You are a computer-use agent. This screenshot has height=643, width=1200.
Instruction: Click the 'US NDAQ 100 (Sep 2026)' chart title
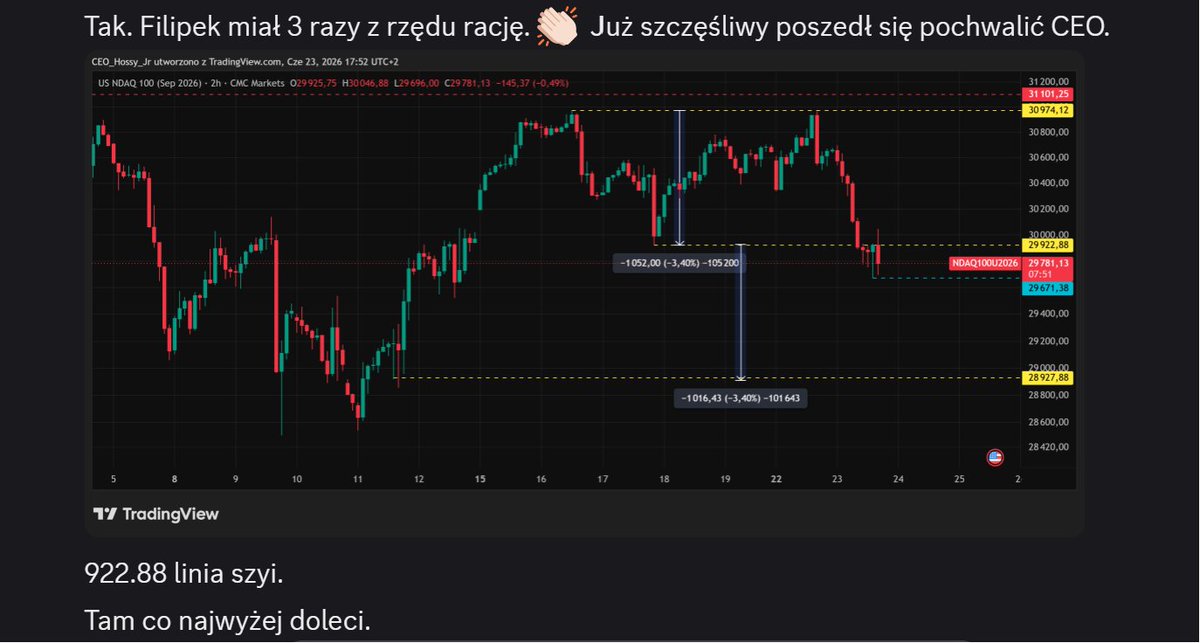coord(152,83)
